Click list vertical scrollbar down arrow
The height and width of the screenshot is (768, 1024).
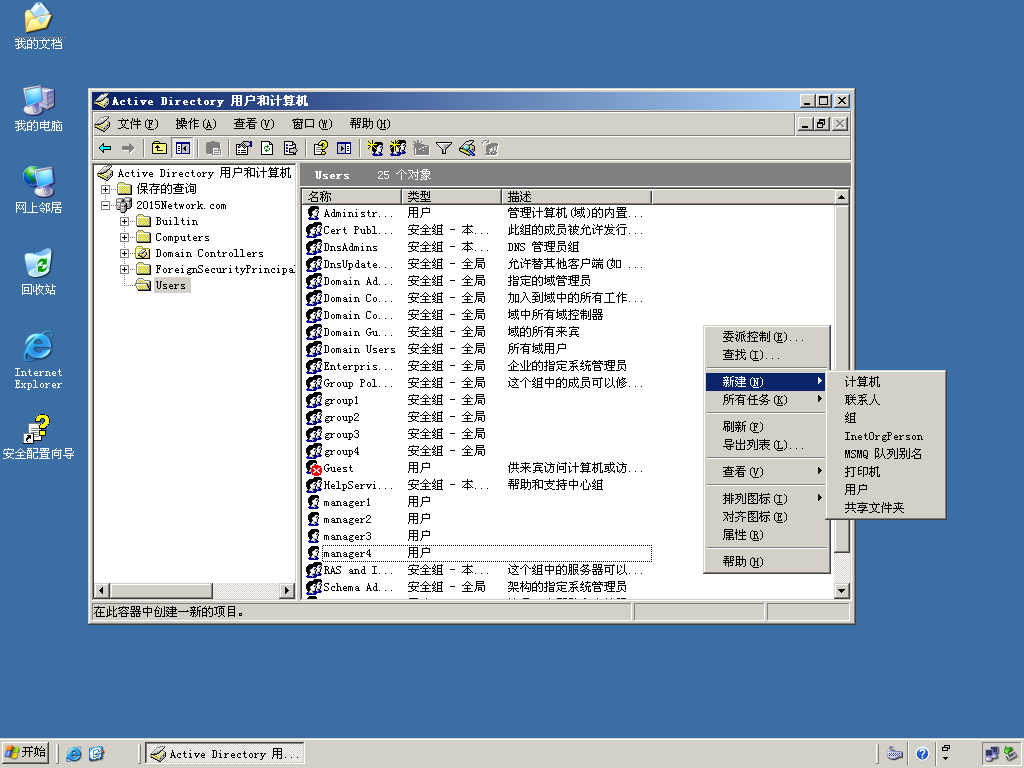click(841, 590)
